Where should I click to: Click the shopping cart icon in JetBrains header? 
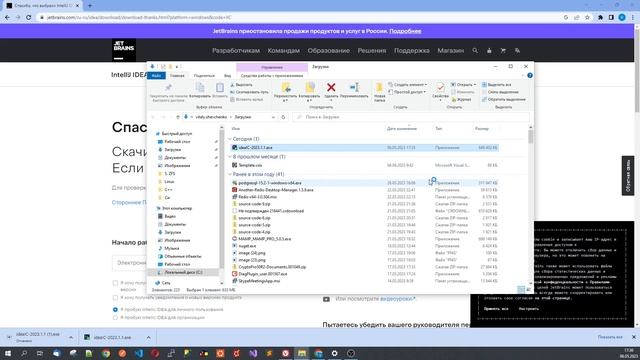(503, 51)
